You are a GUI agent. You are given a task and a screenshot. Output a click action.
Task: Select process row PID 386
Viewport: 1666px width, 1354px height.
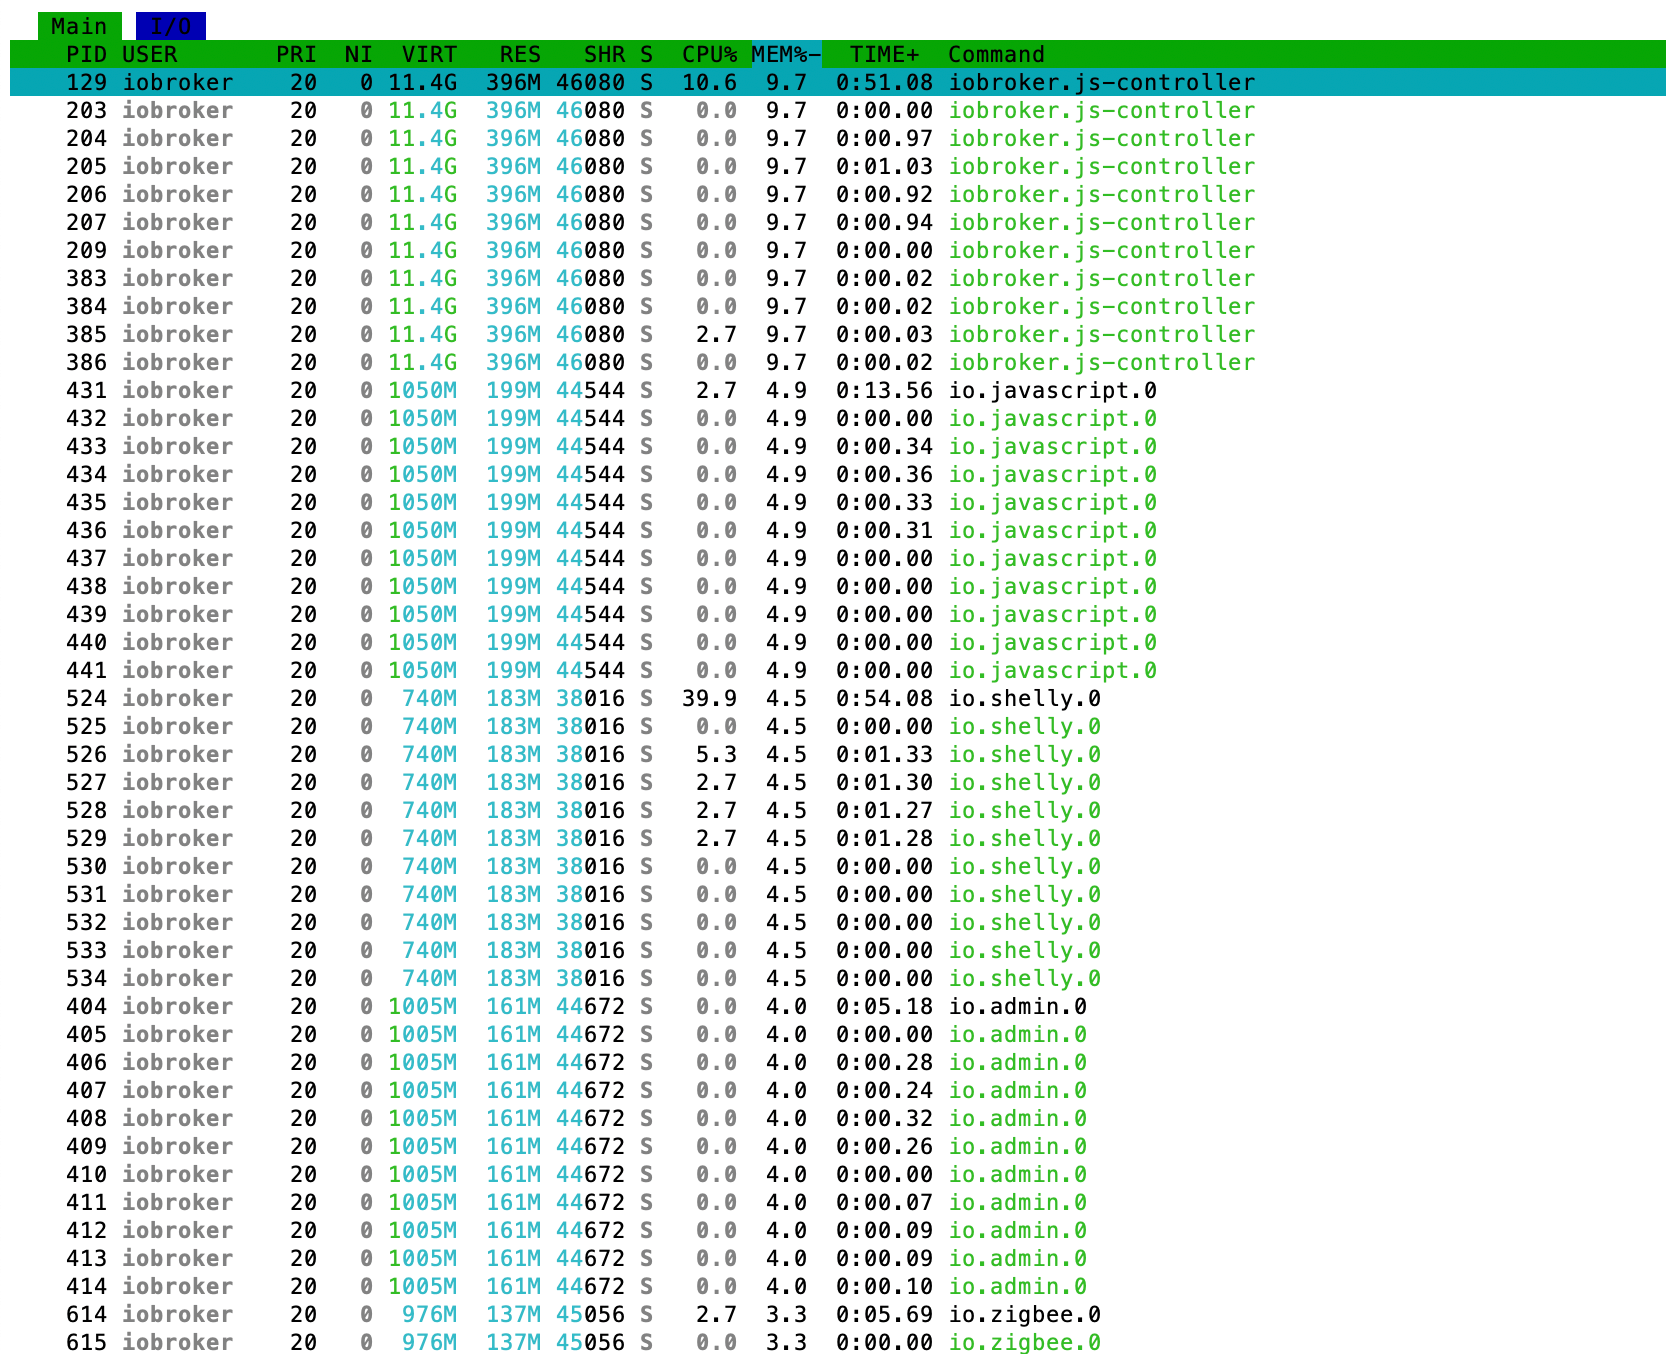point(838,362)
